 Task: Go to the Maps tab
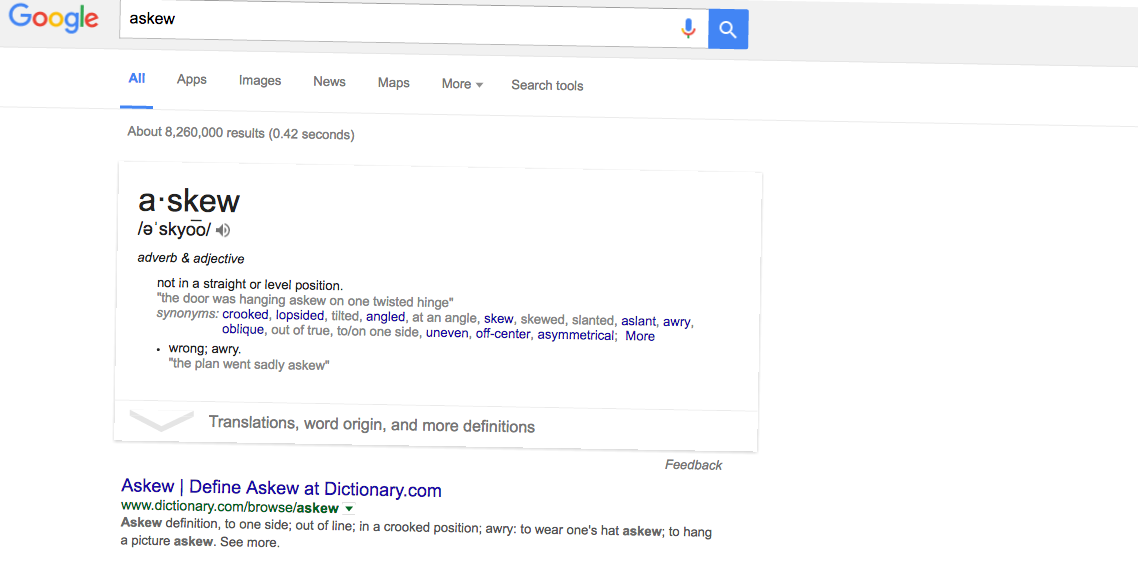coord(393,83)
